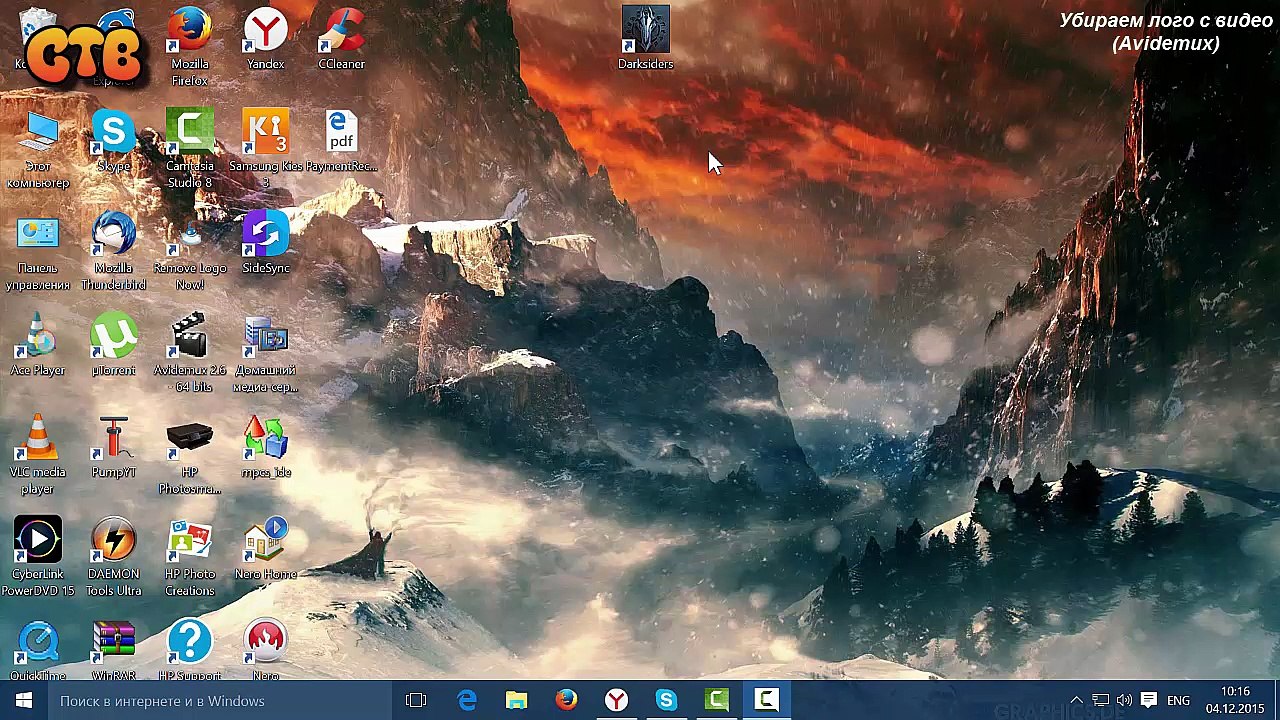Select the Yandex browser desktop shortcut
Image resolution: width=1280 pixels, height=720 pixels.
click(265, 40)
